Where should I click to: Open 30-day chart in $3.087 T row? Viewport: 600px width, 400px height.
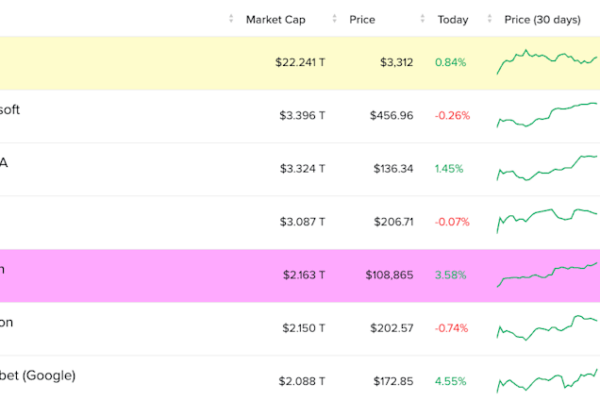[x=547, y=221]
